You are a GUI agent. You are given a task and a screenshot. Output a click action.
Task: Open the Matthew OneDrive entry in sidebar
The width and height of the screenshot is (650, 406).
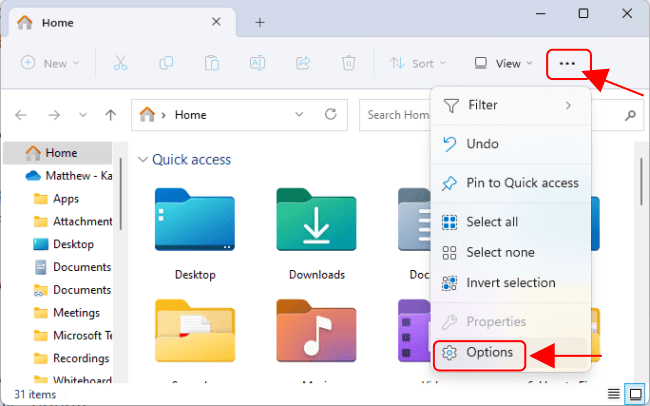tap(68, 176)
